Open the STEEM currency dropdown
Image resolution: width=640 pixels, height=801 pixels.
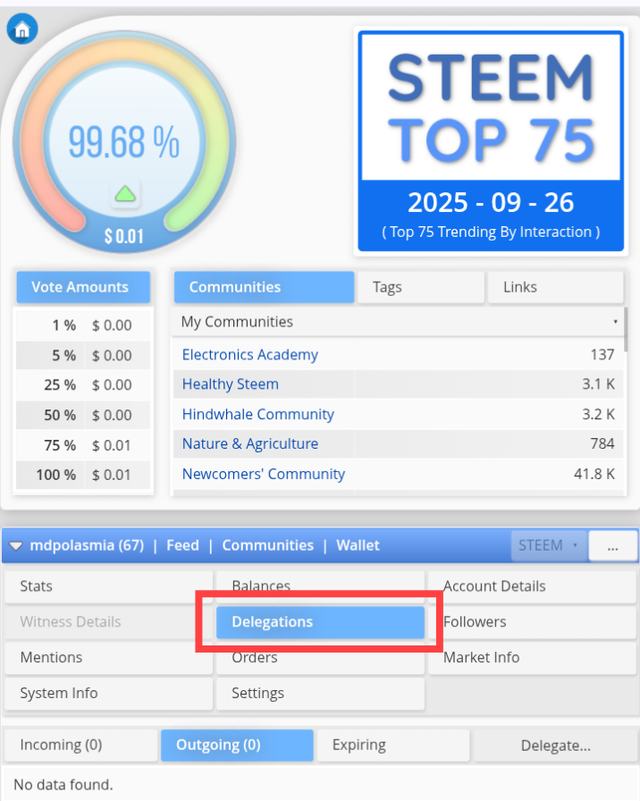[549, 546]
